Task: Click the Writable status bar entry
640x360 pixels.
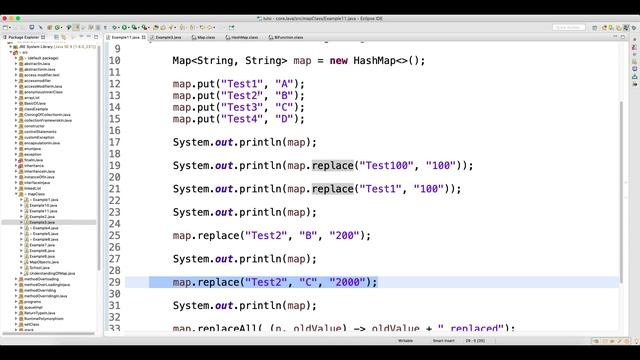Action: (x=405, y=340)
